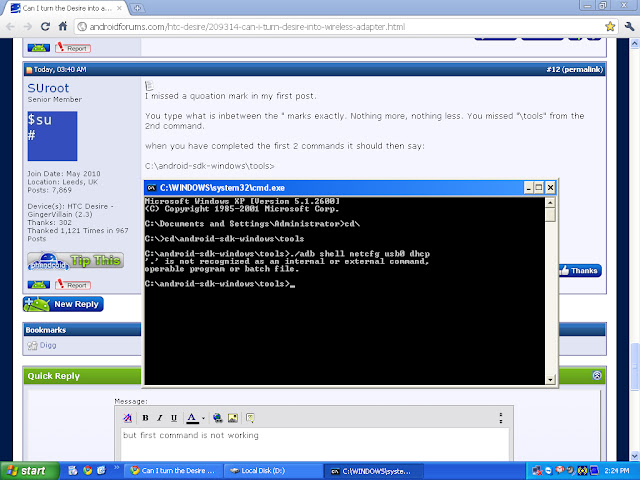Screen dimensions: 640x480
Task: Click the Today, 03:40 AM post timestamp
Action: [60, 70]
